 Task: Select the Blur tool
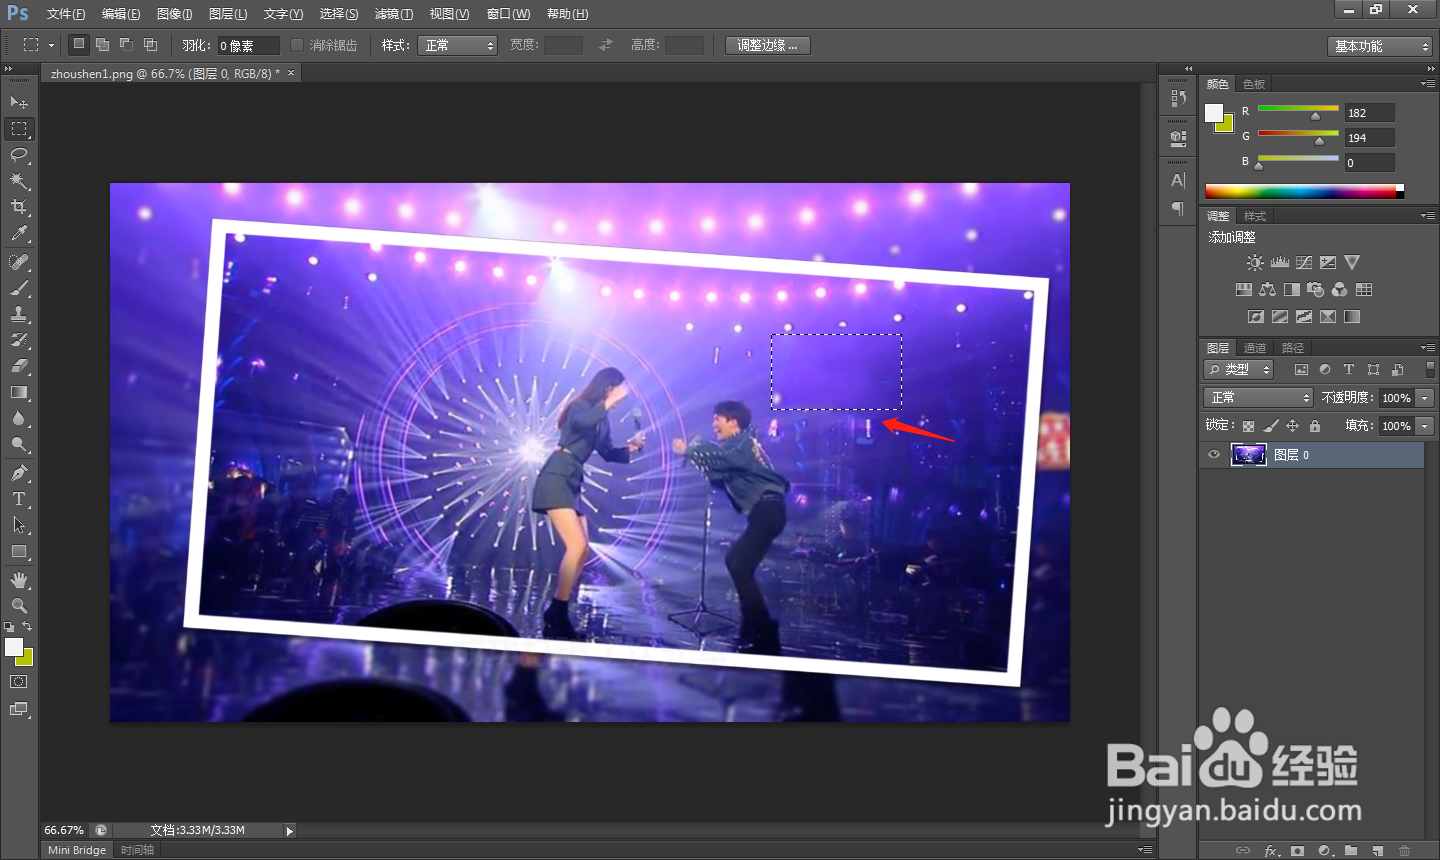[19, 418]
